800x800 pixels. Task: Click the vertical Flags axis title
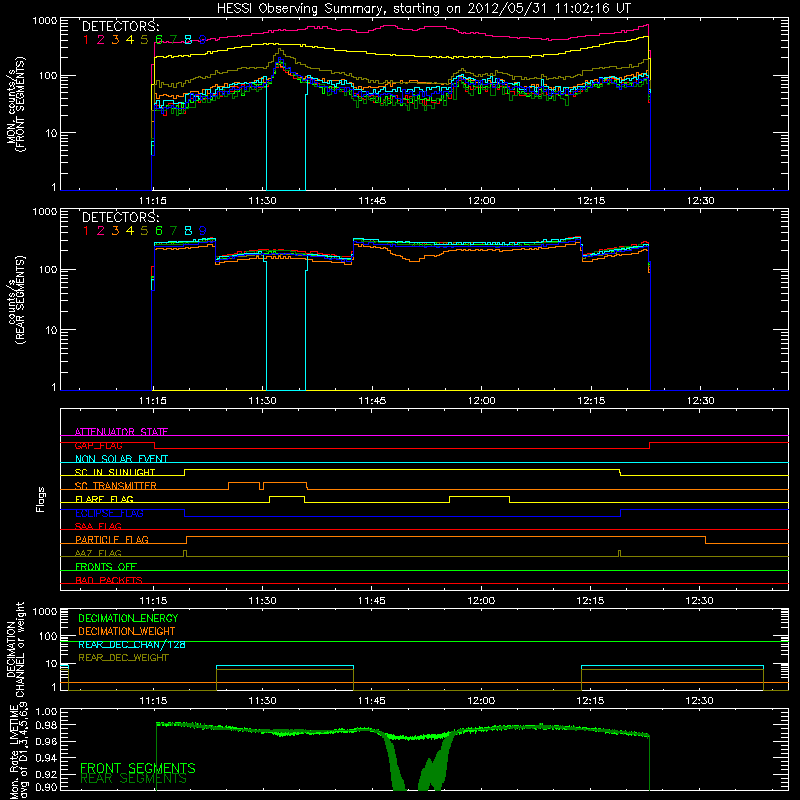(x=41, y=499)
